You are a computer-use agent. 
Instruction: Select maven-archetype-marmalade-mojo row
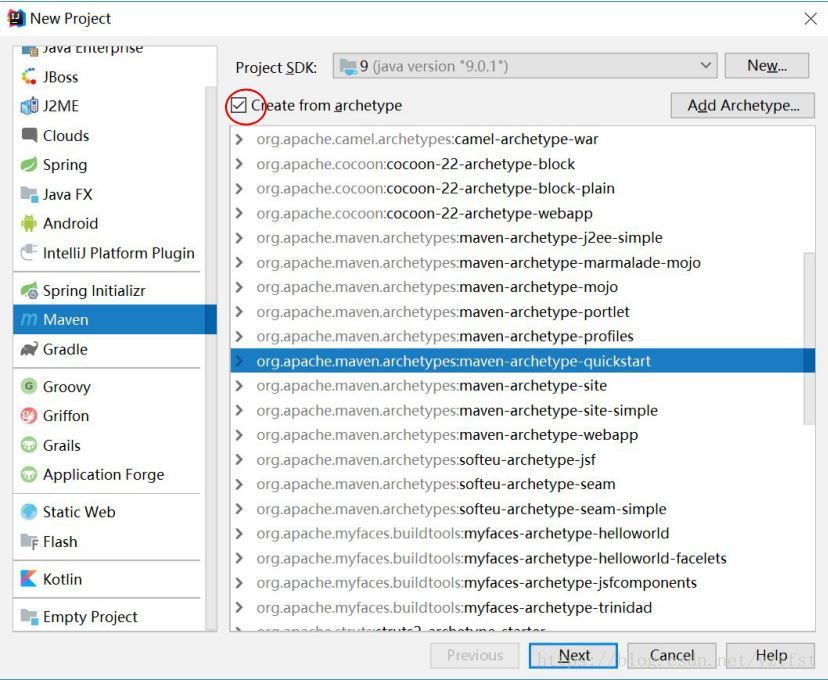coord(522,262)
